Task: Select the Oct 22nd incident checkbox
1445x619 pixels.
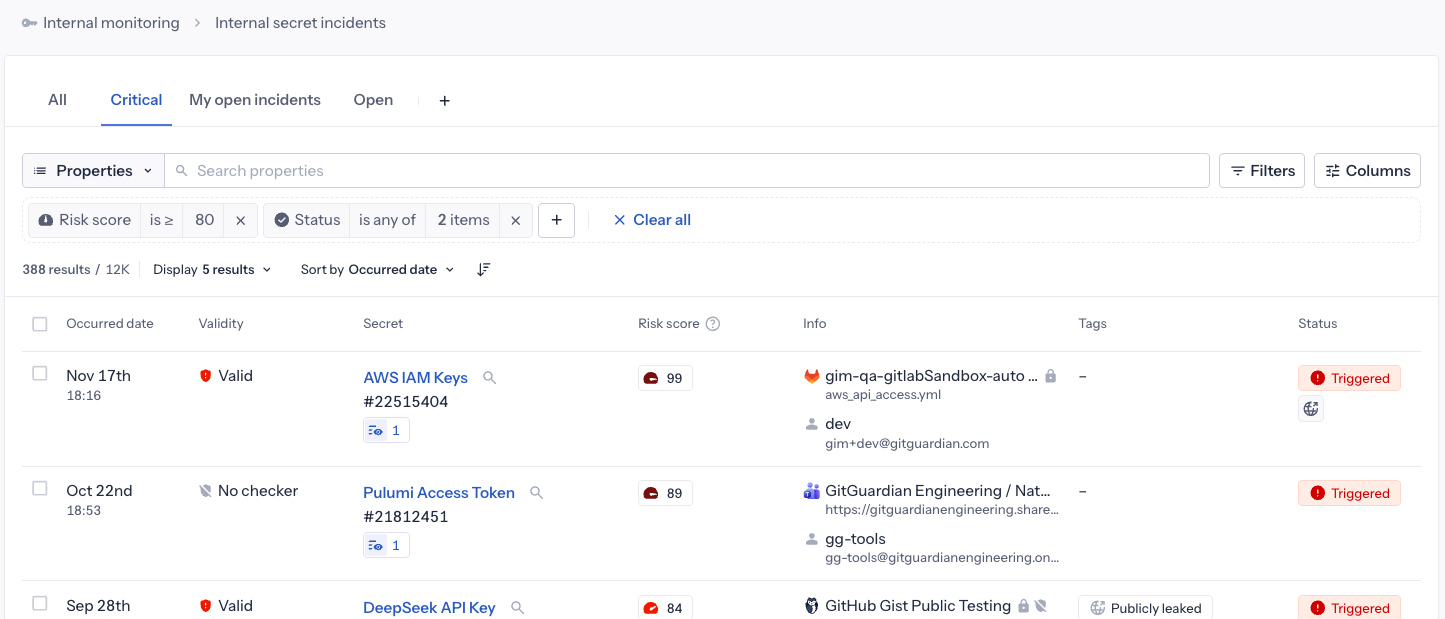Action: tap(40, 488)
